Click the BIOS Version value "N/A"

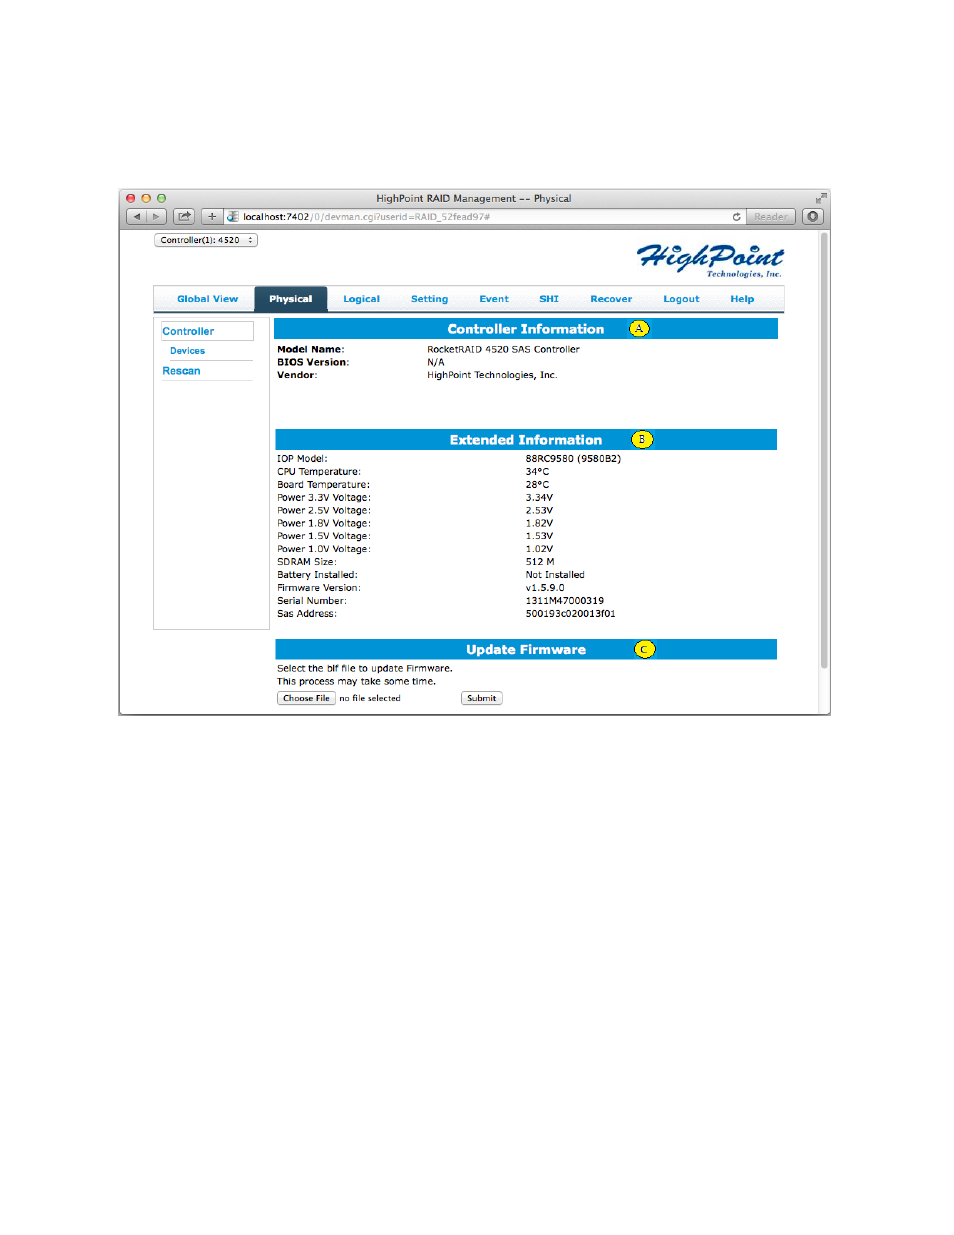[436, 363]
